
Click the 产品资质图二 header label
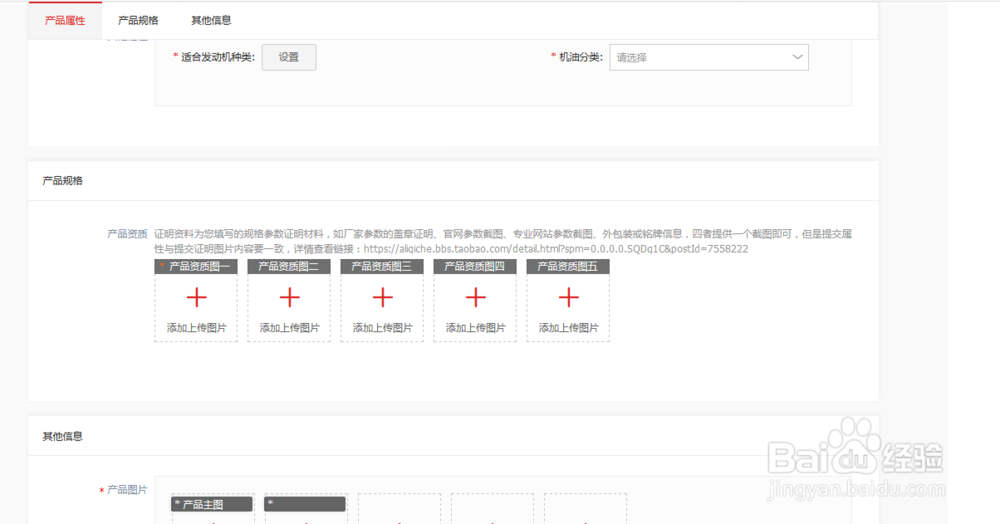click(x=289, y=266)
